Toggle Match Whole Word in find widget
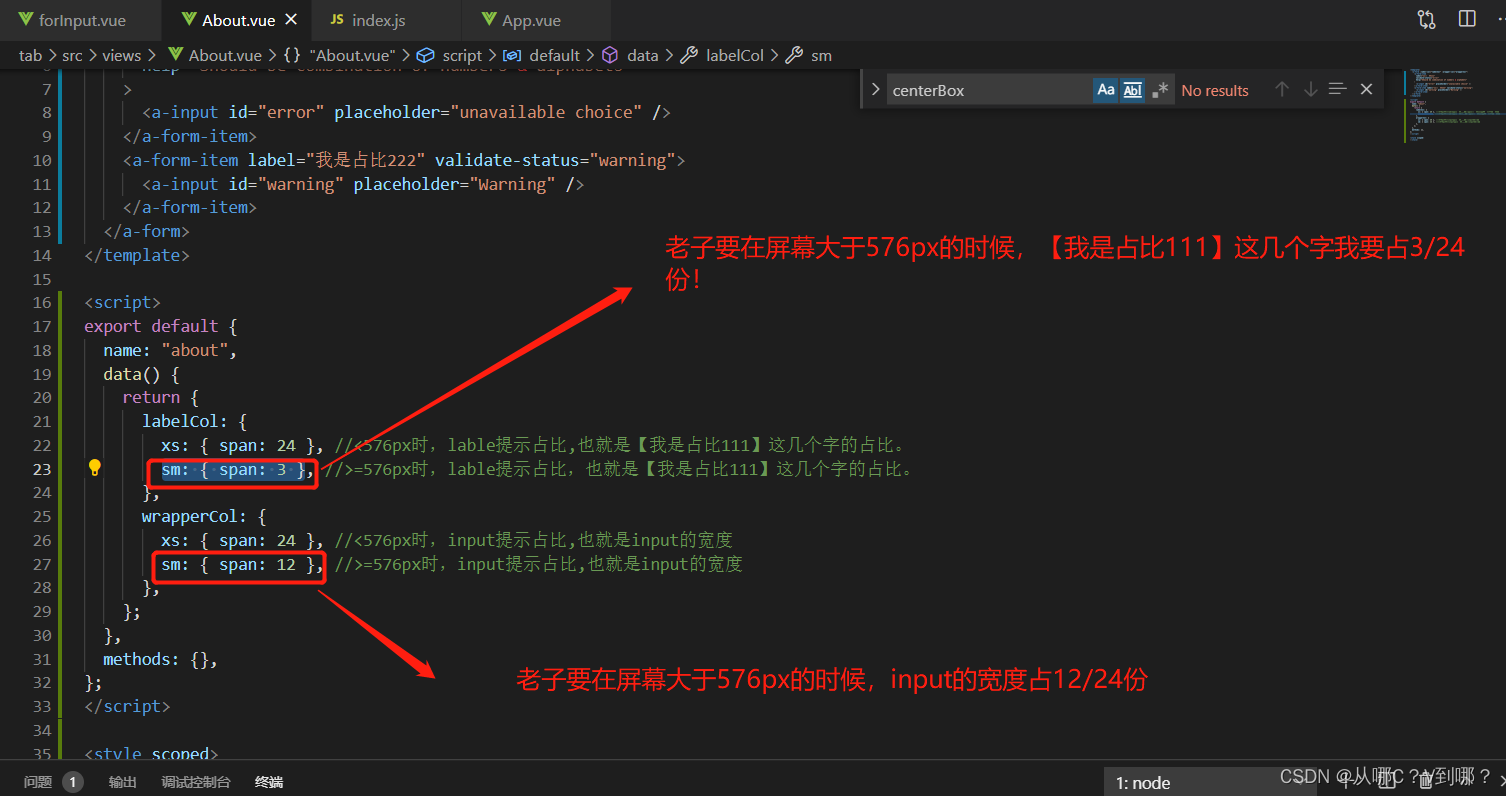Viewport: 1506px width, 796px height. (1132, 90)
